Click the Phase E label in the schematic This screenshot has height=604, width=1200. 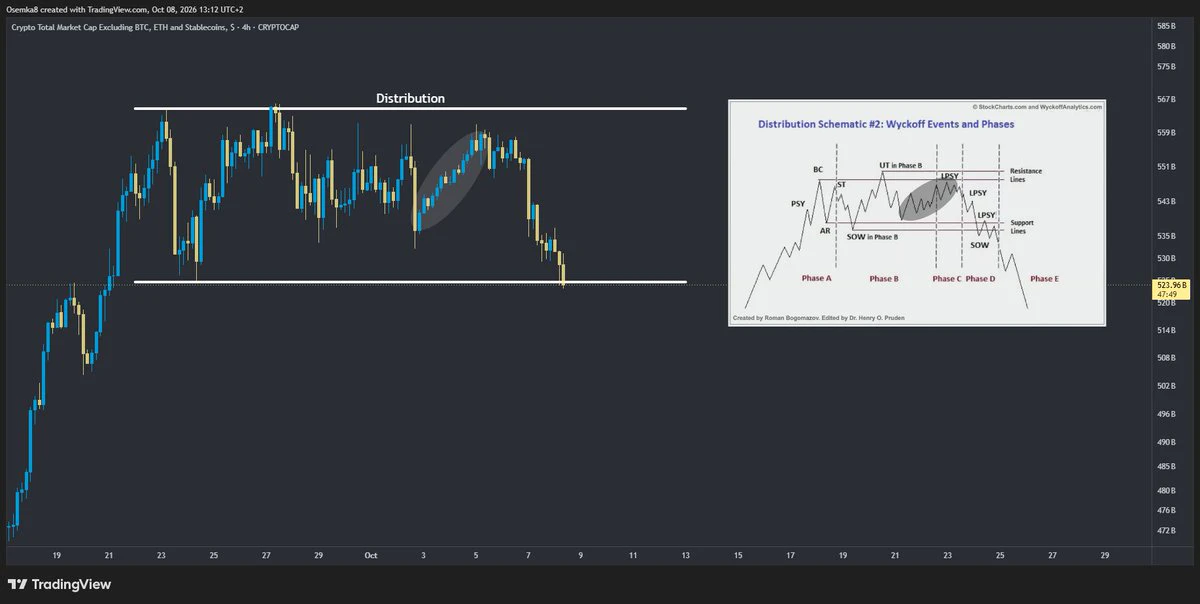click(1044, 279)
